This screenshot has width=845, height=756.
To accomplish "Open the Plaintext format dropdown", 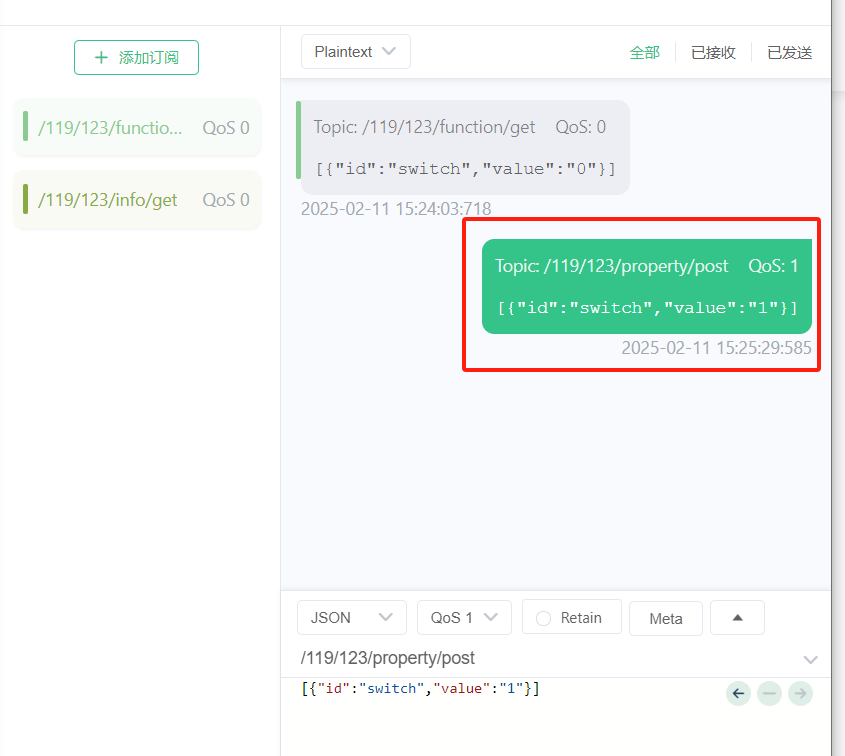I will point(355,52).
